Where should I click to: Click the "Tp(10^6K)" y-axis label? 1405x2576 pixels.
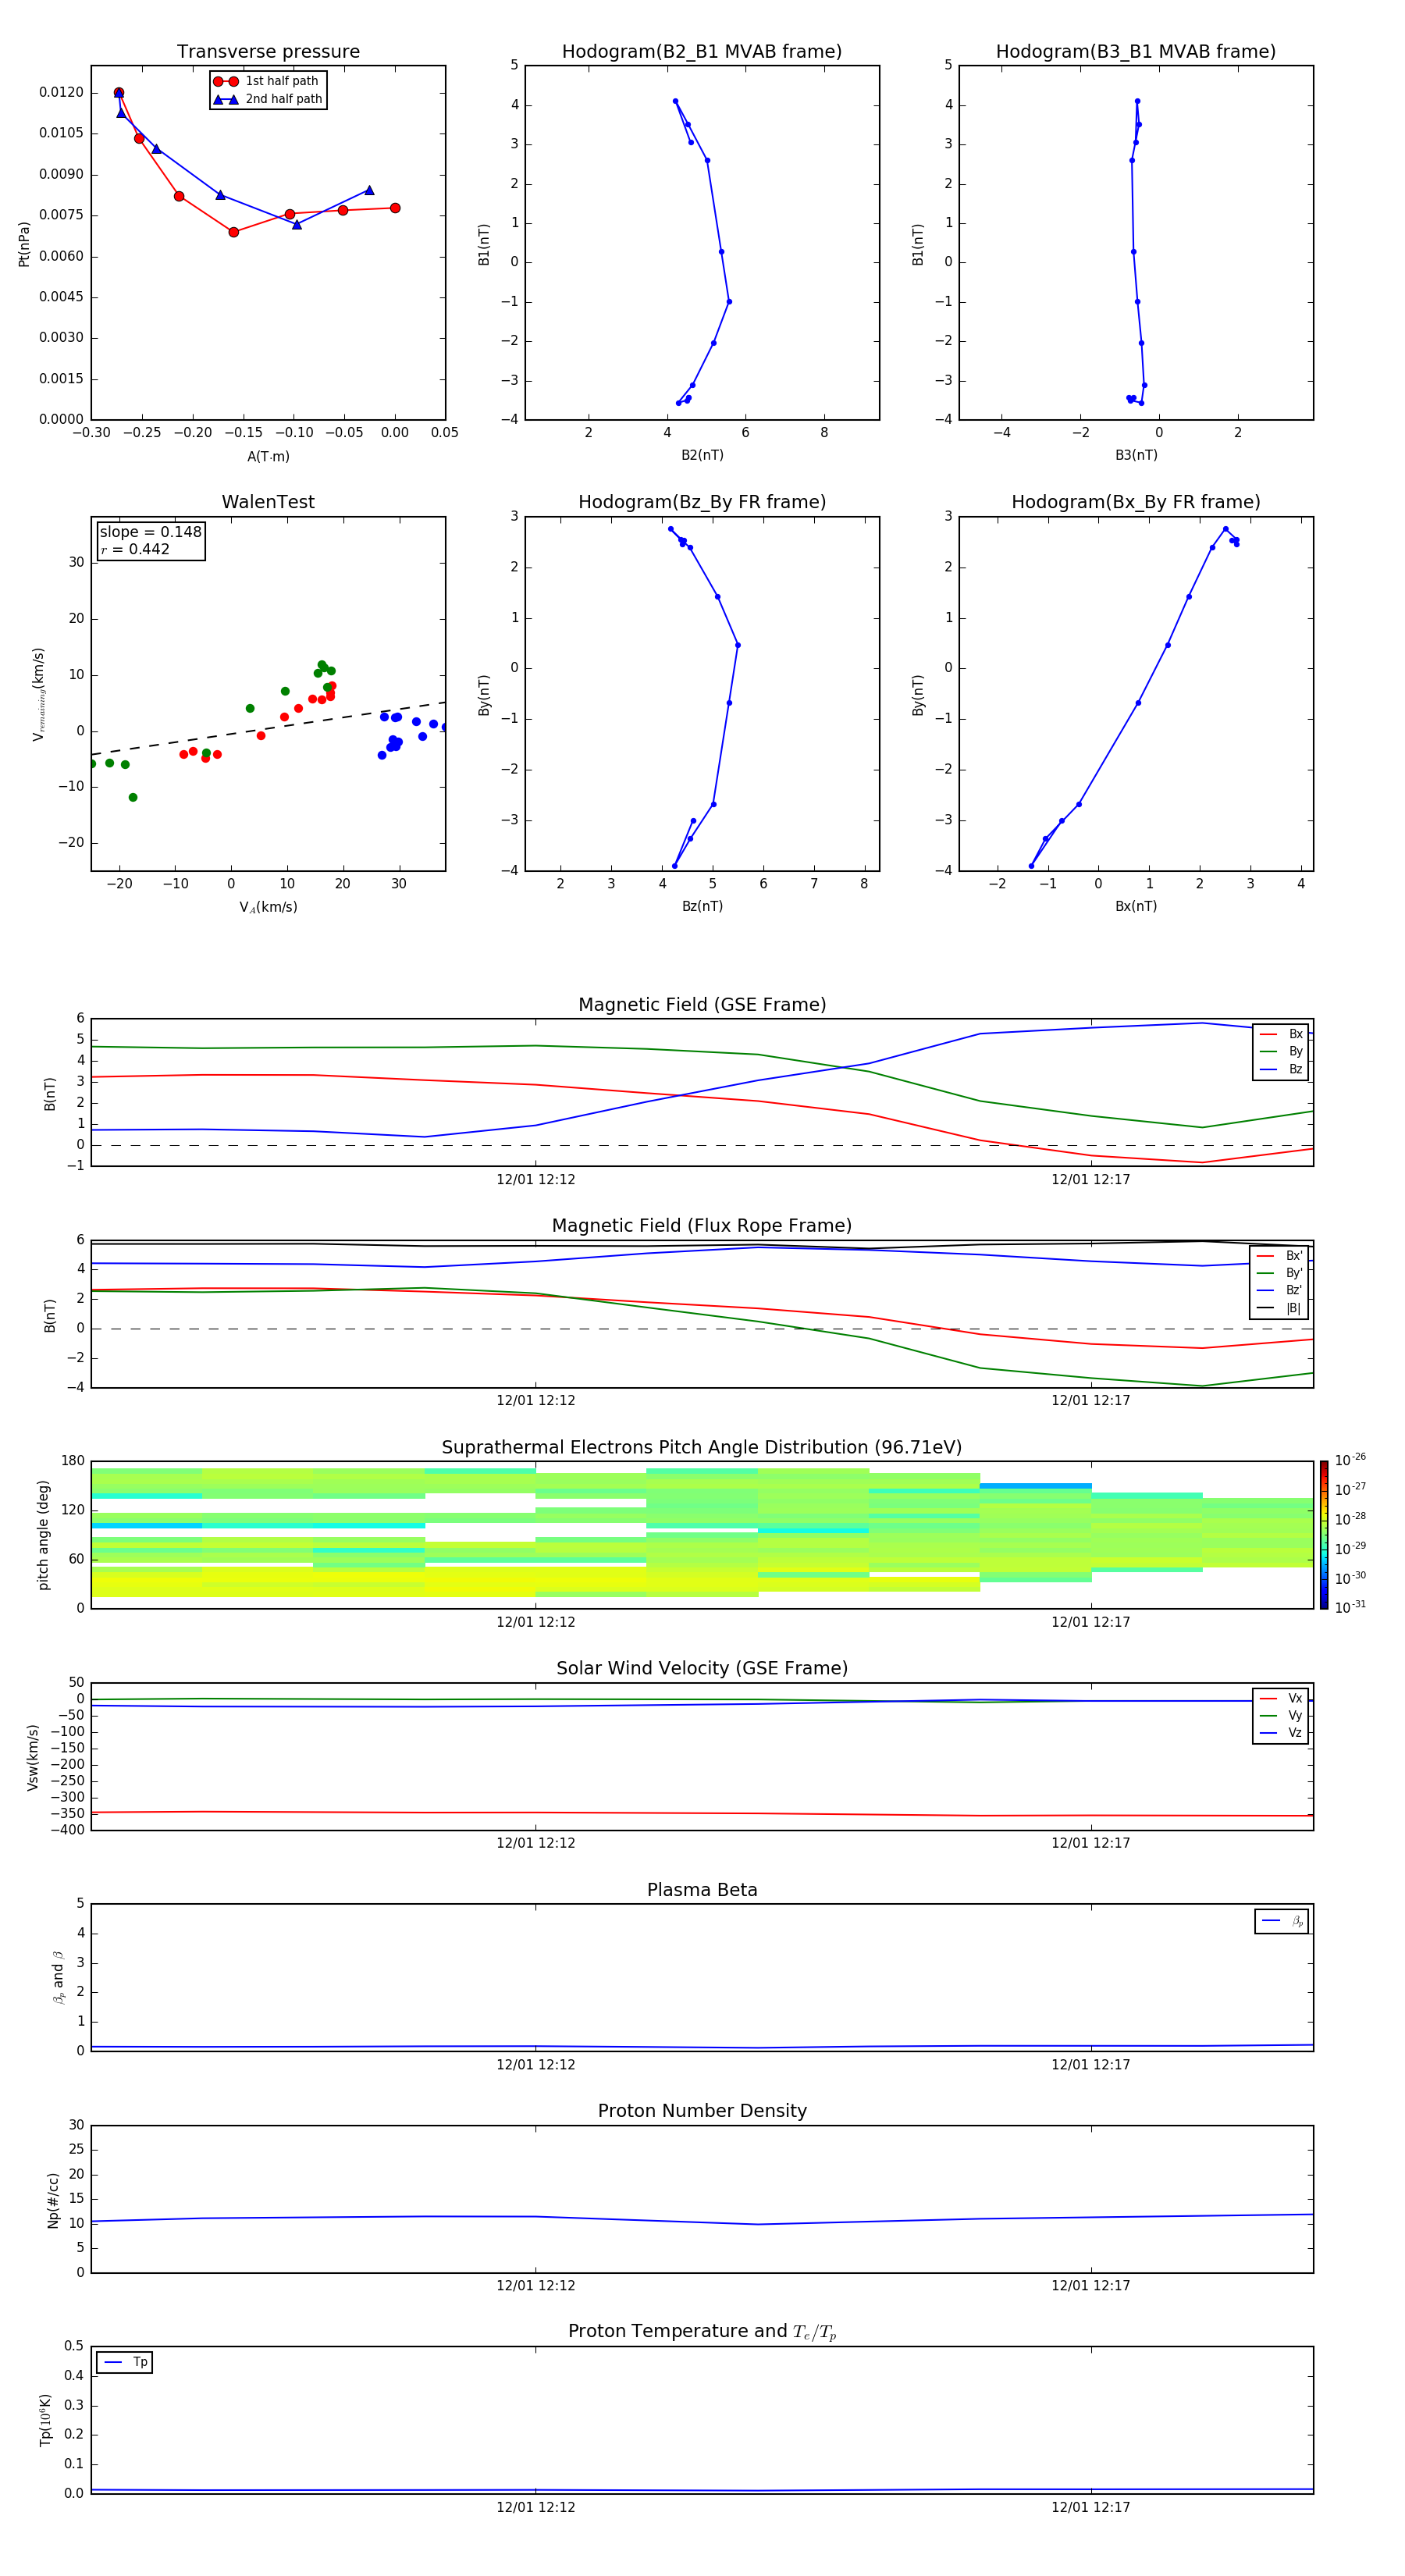click(45, 2420)
